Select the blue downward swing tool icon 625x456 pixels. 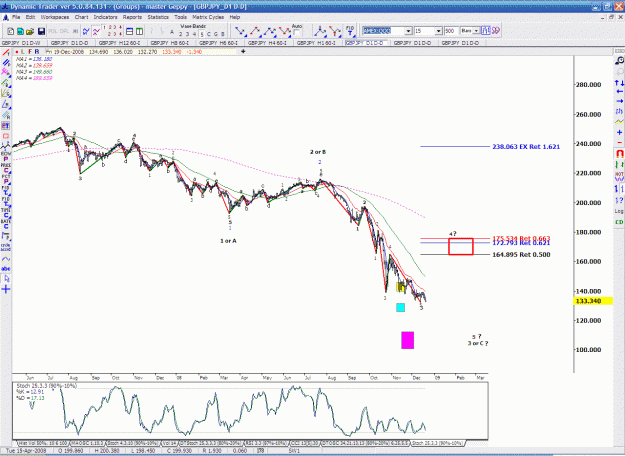(240, 31)
